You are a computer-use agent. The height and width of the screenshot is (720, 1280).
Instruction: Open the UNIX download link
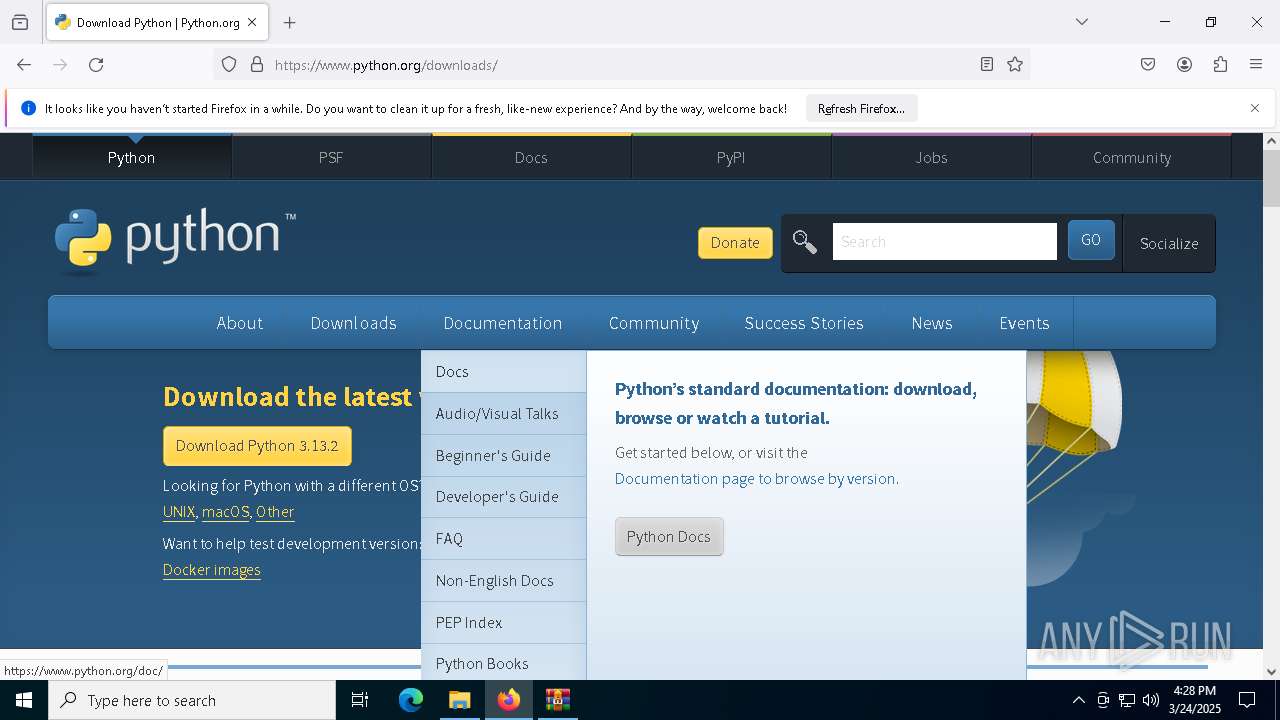pos(179,512)
